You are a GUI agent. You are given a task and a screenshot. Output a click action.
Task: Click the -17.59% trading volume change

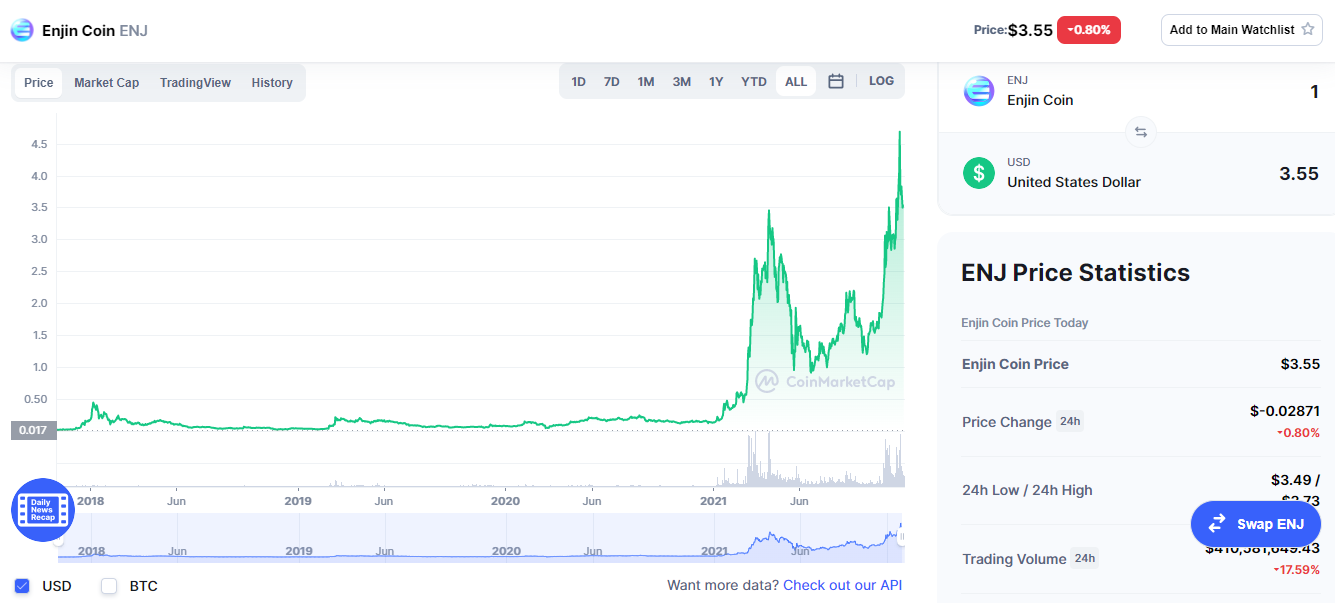tap(1296, 570)
